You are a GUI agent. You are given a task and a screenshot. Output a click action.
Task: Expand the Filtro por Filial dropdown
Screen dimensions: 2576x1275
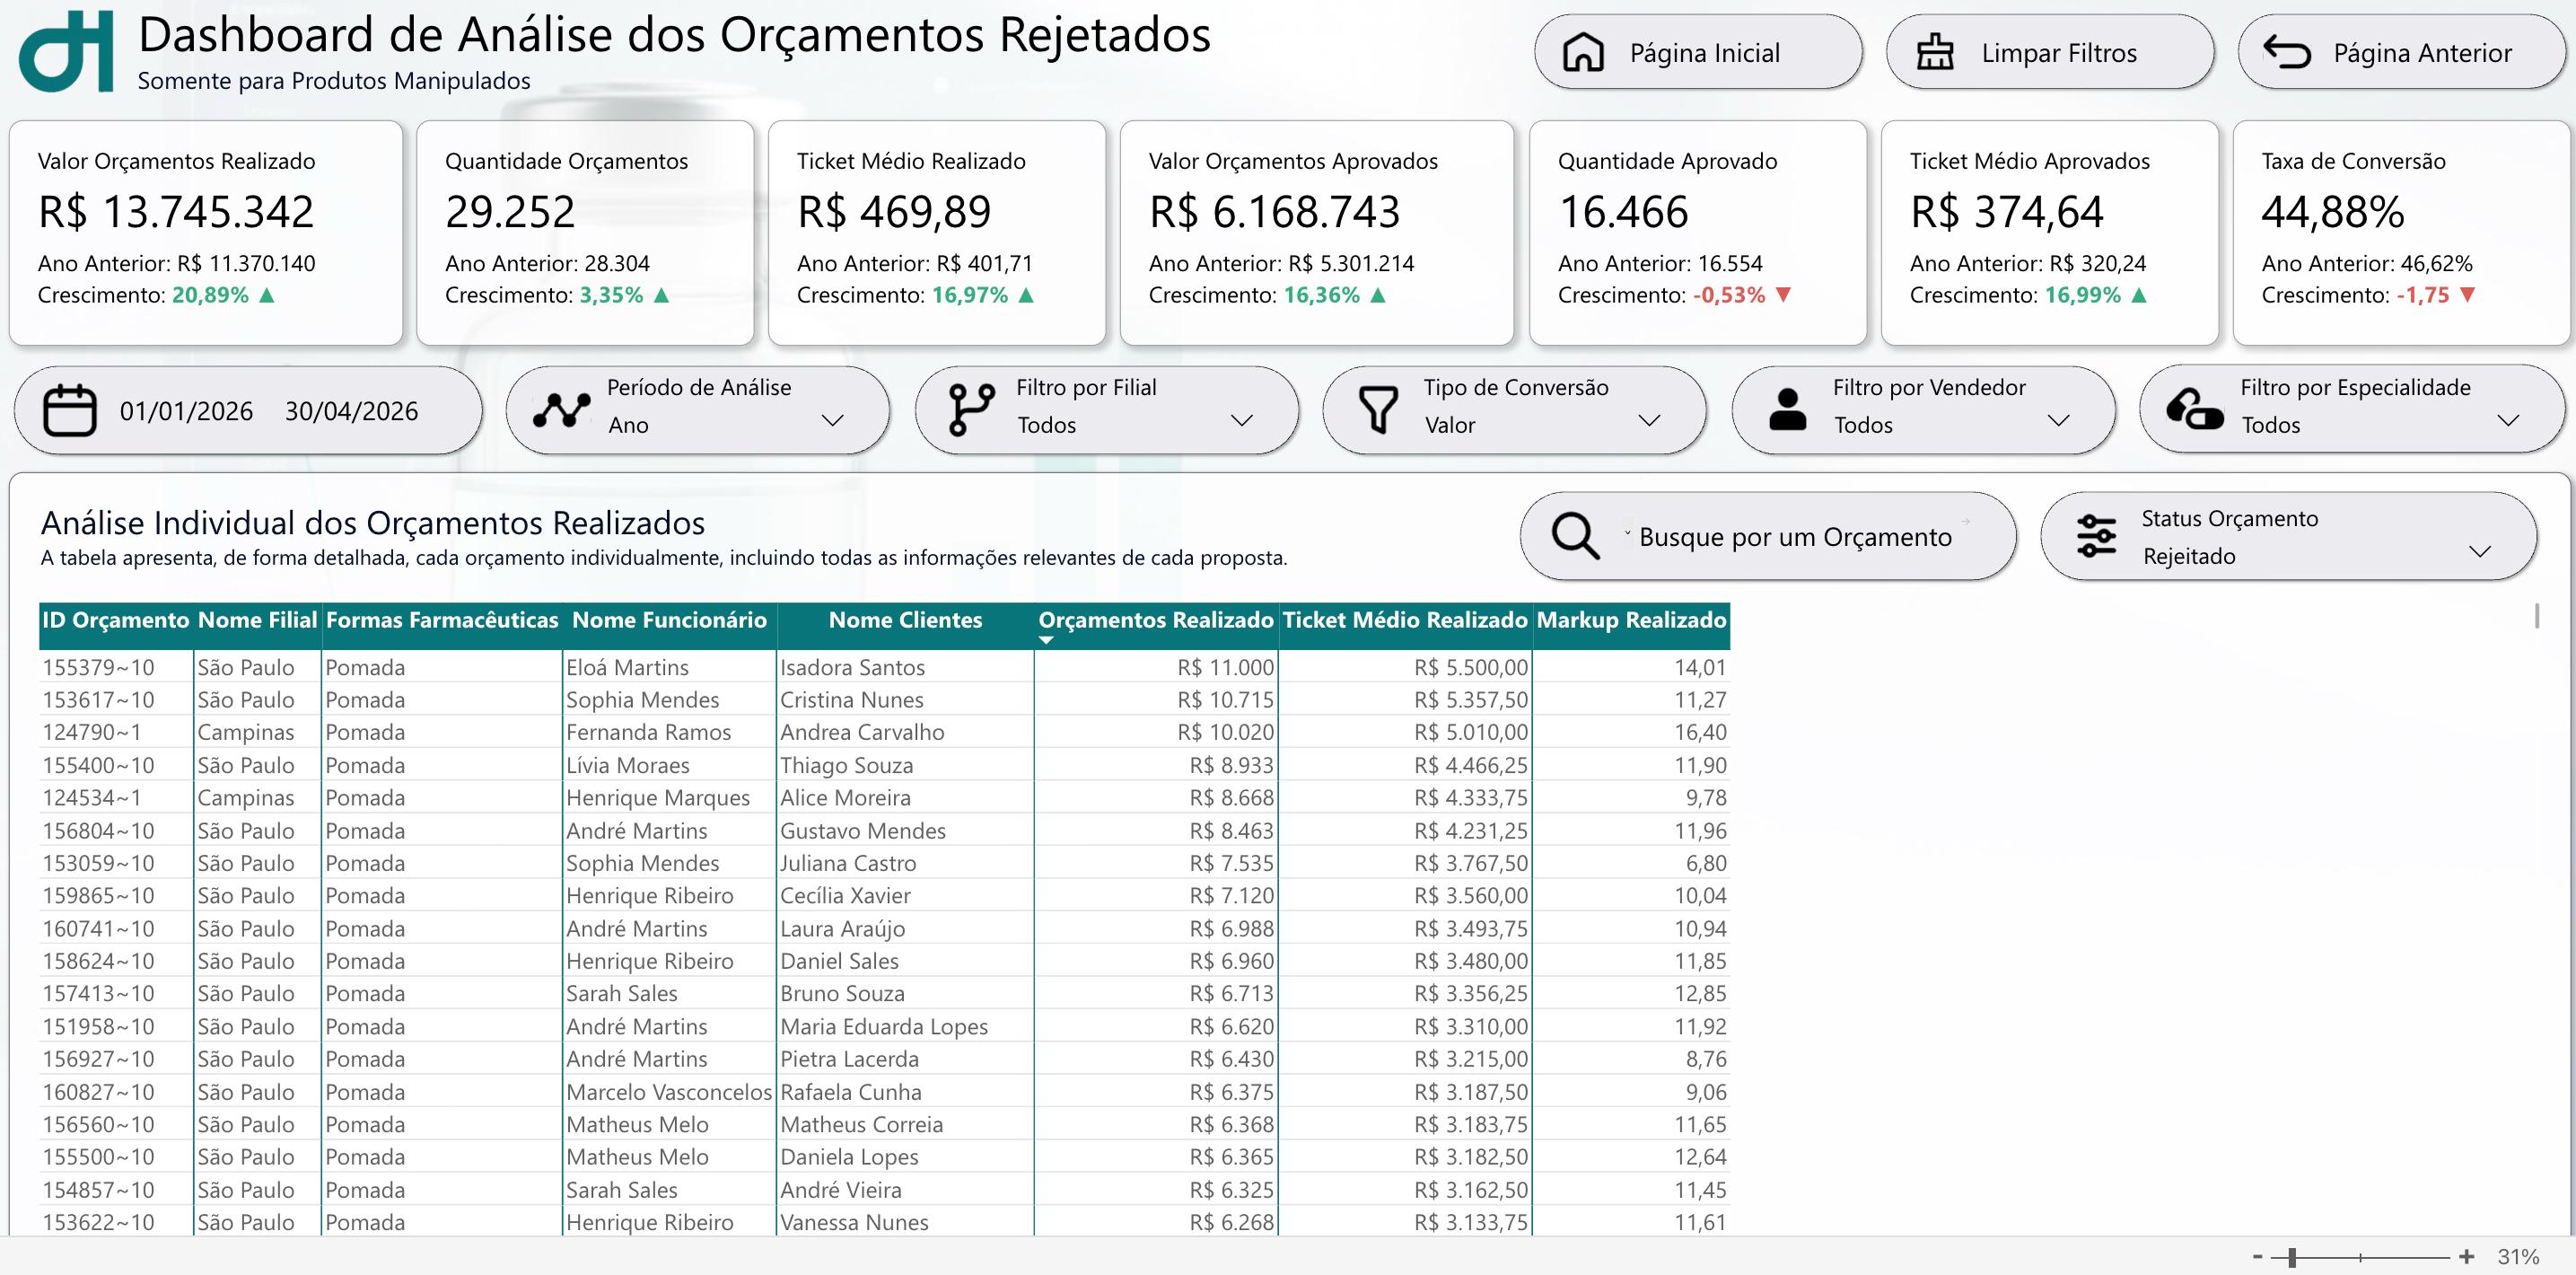1241,421
